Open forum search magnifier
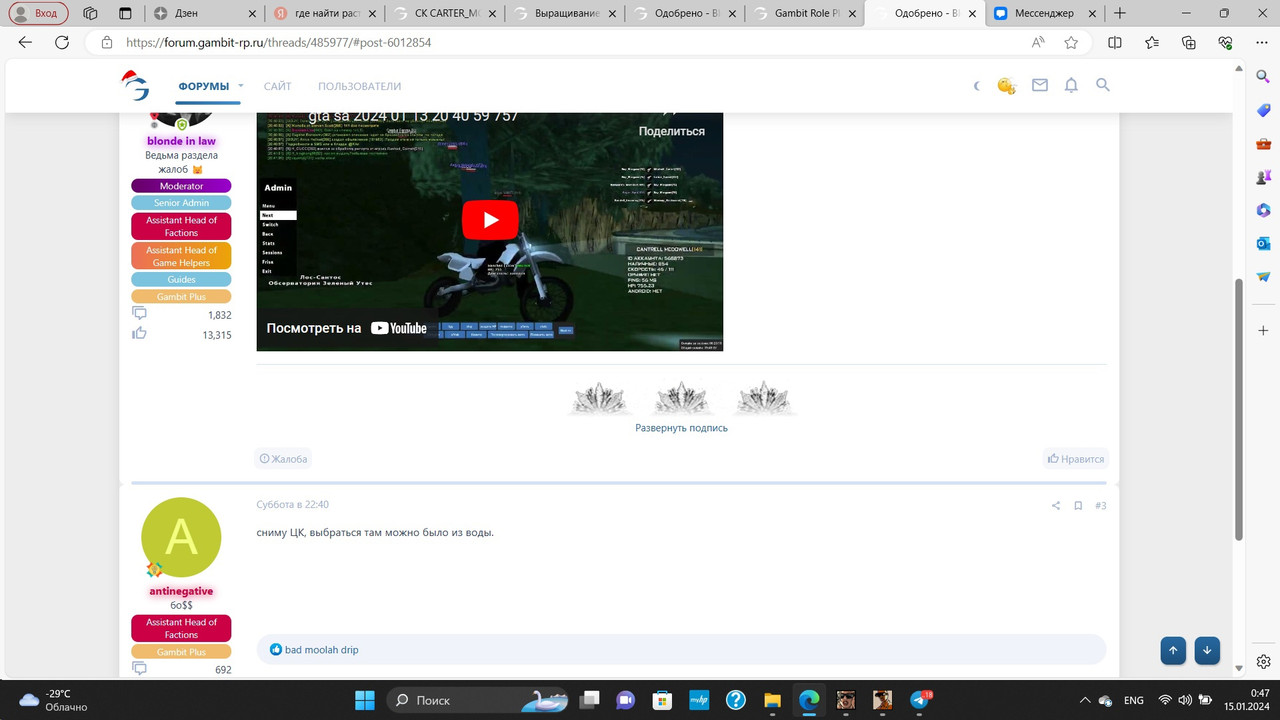The image size is (1280, 720). [x=1103, y=86]
